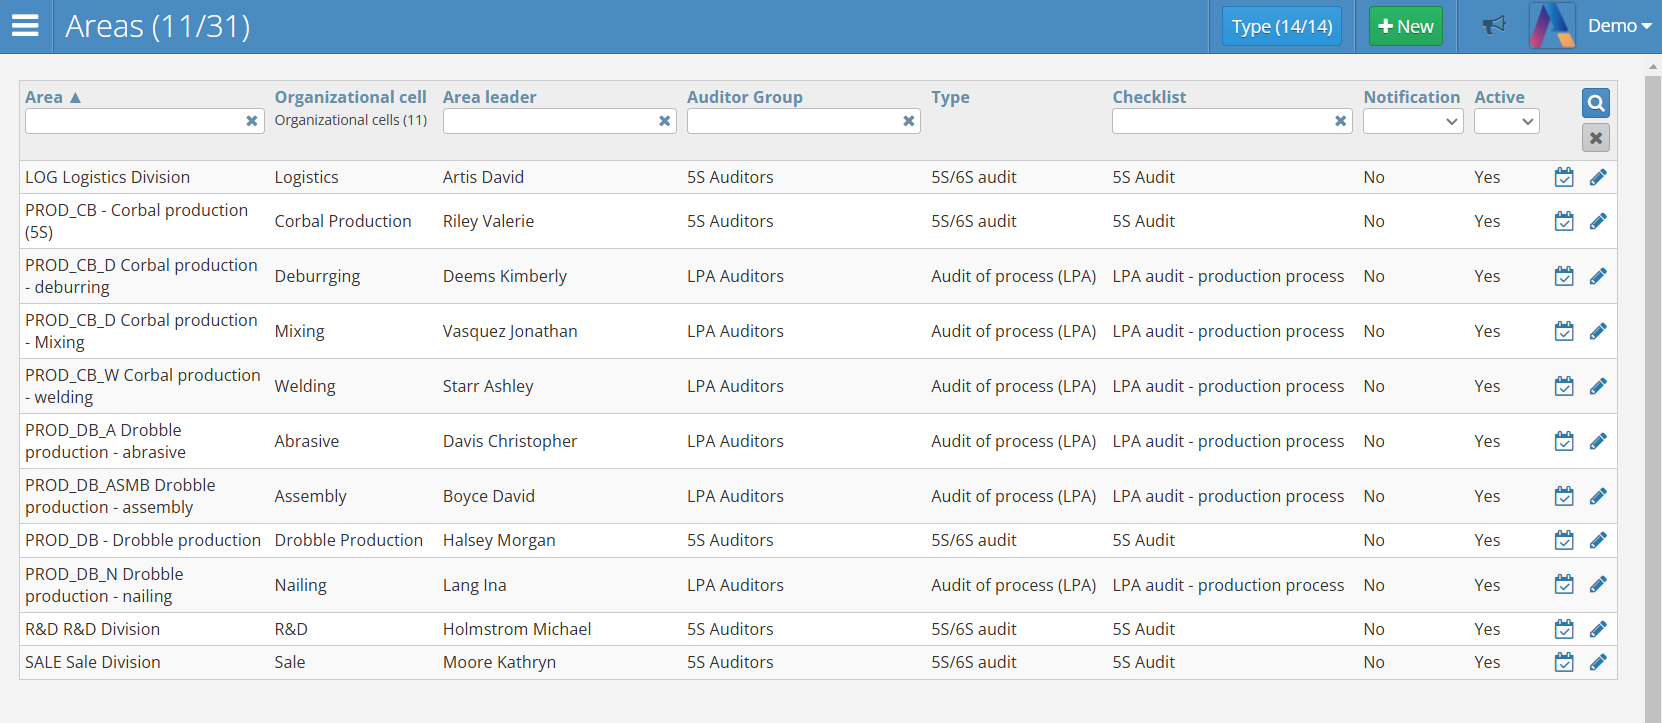
Task: Click the Type (14/14) button
Action: coord(1281,26)
